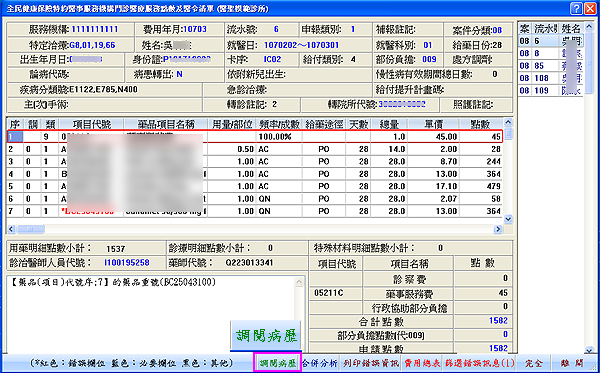Click the 藥師代號 Q223013341

click(x=249, y=263)
